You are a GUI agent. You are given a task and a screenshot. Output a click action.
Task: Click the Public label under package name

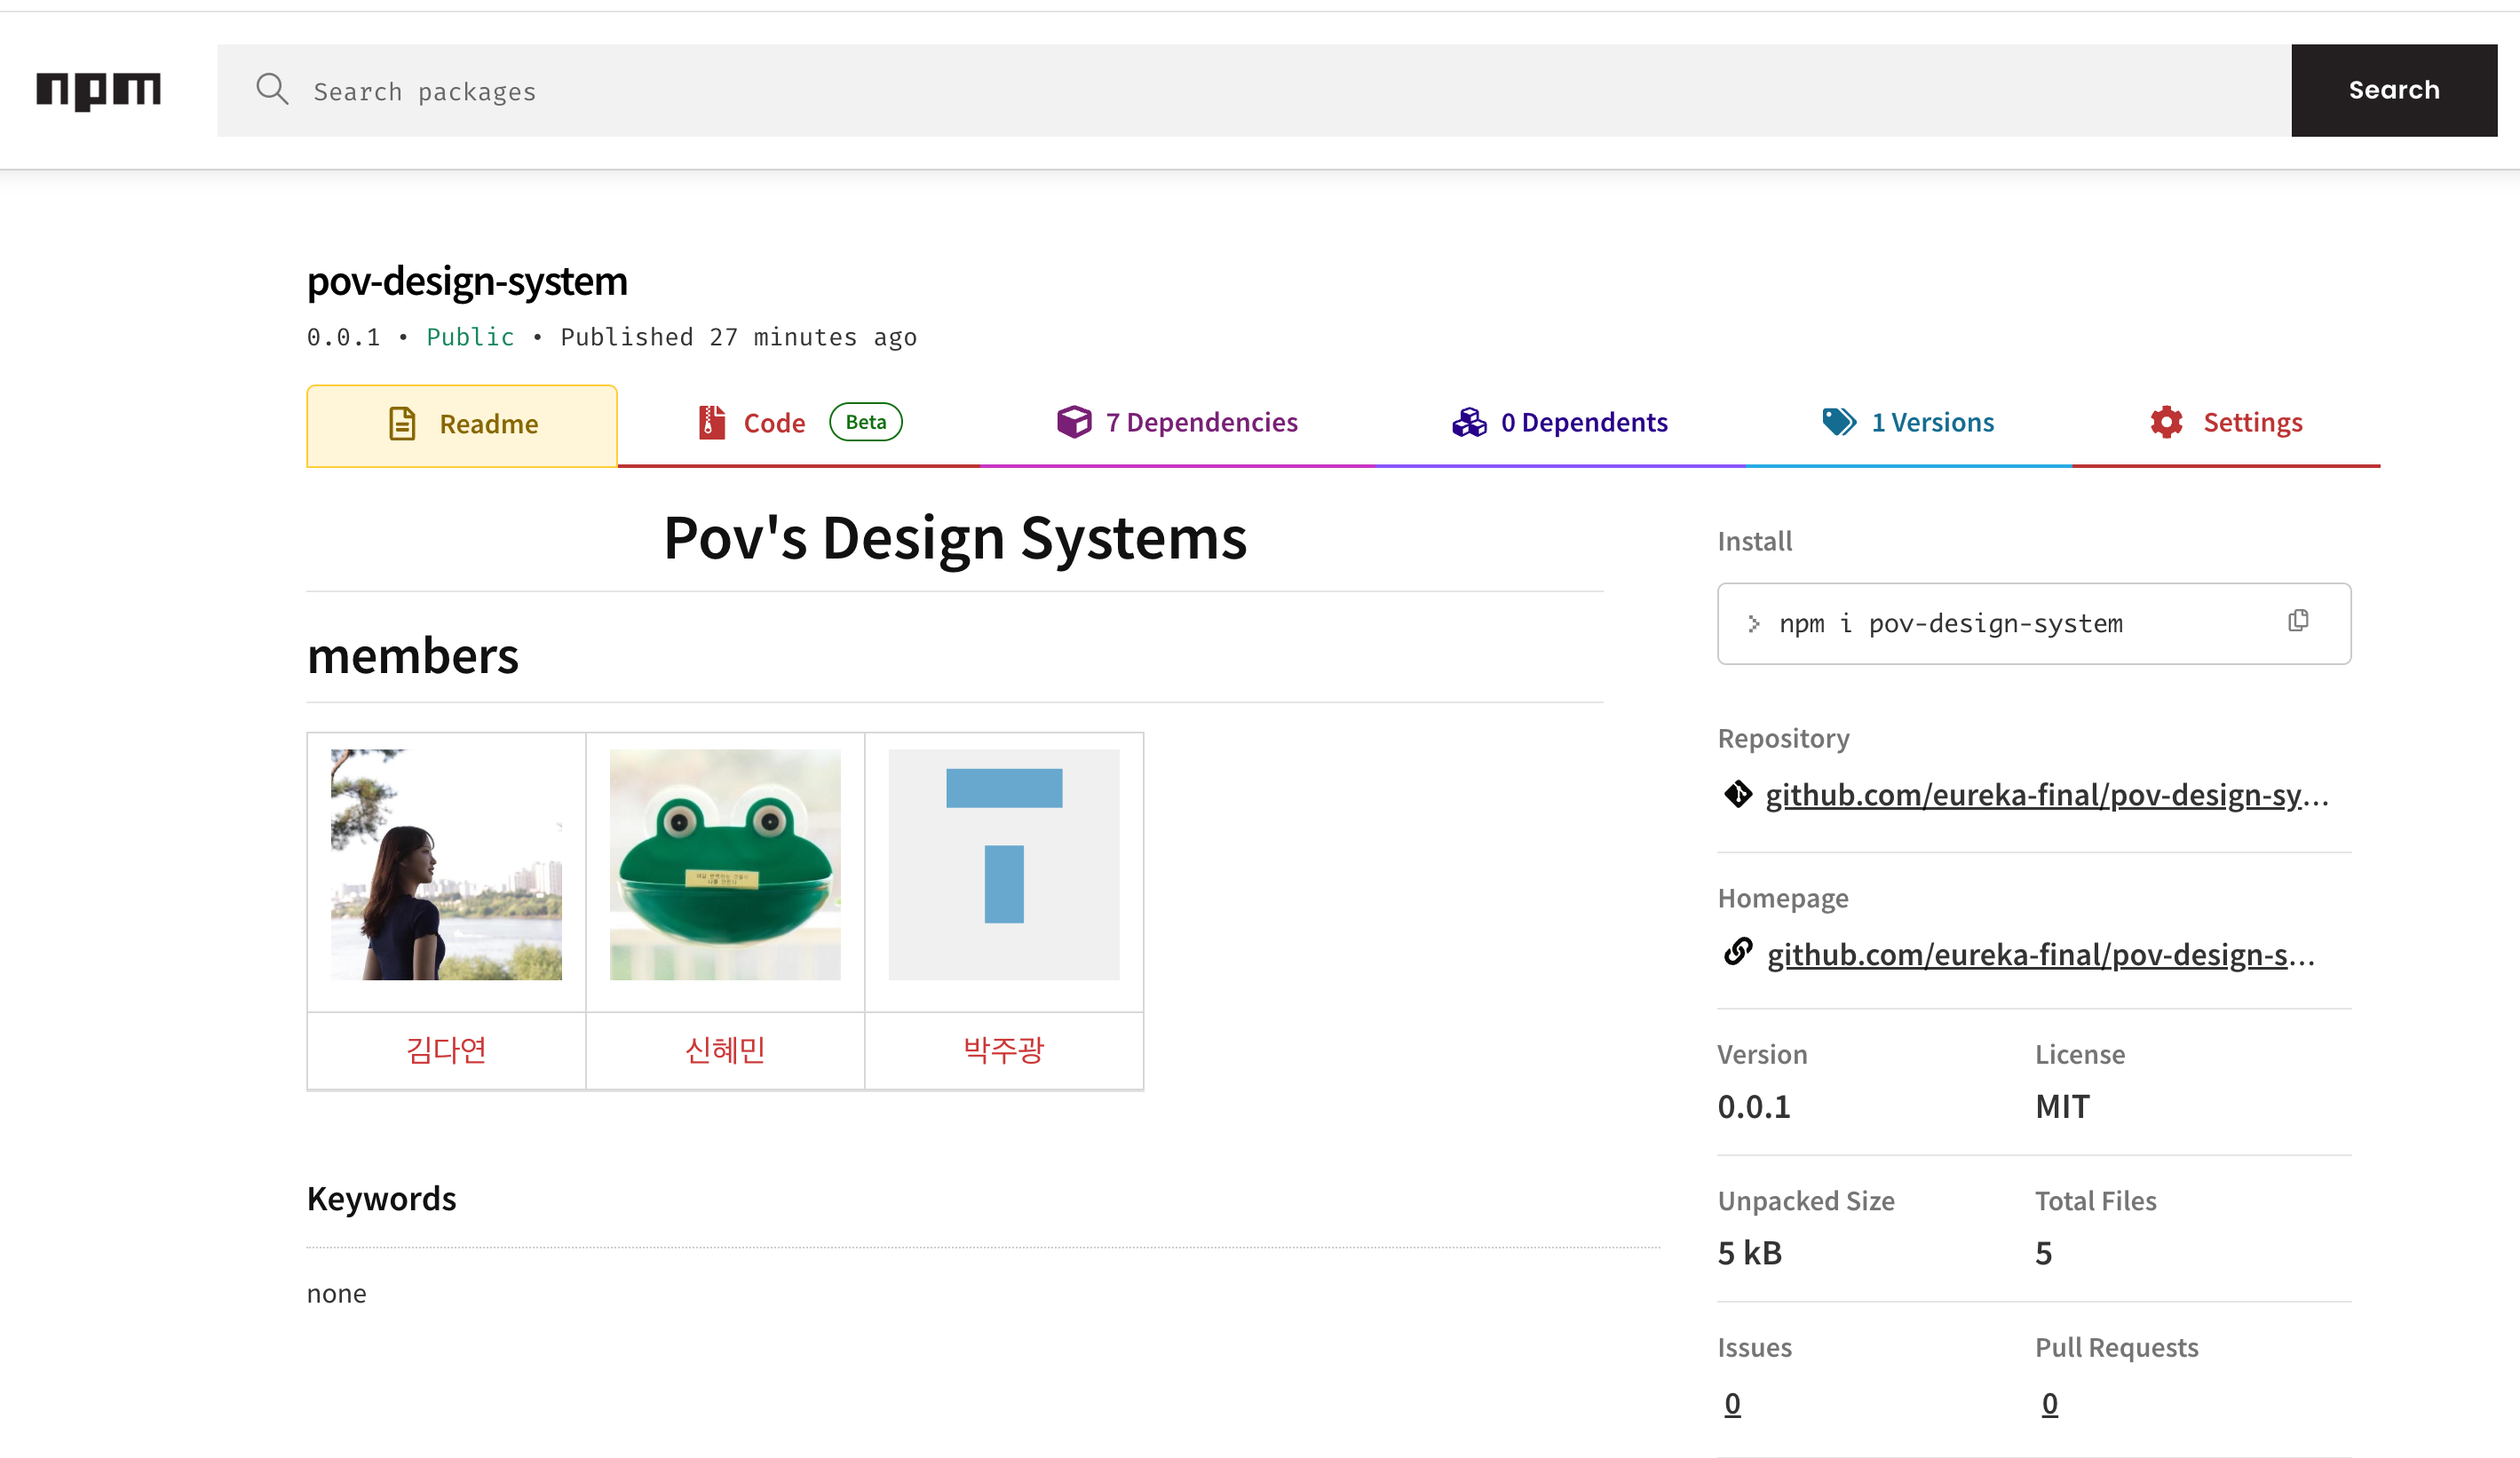coord(470,337)
